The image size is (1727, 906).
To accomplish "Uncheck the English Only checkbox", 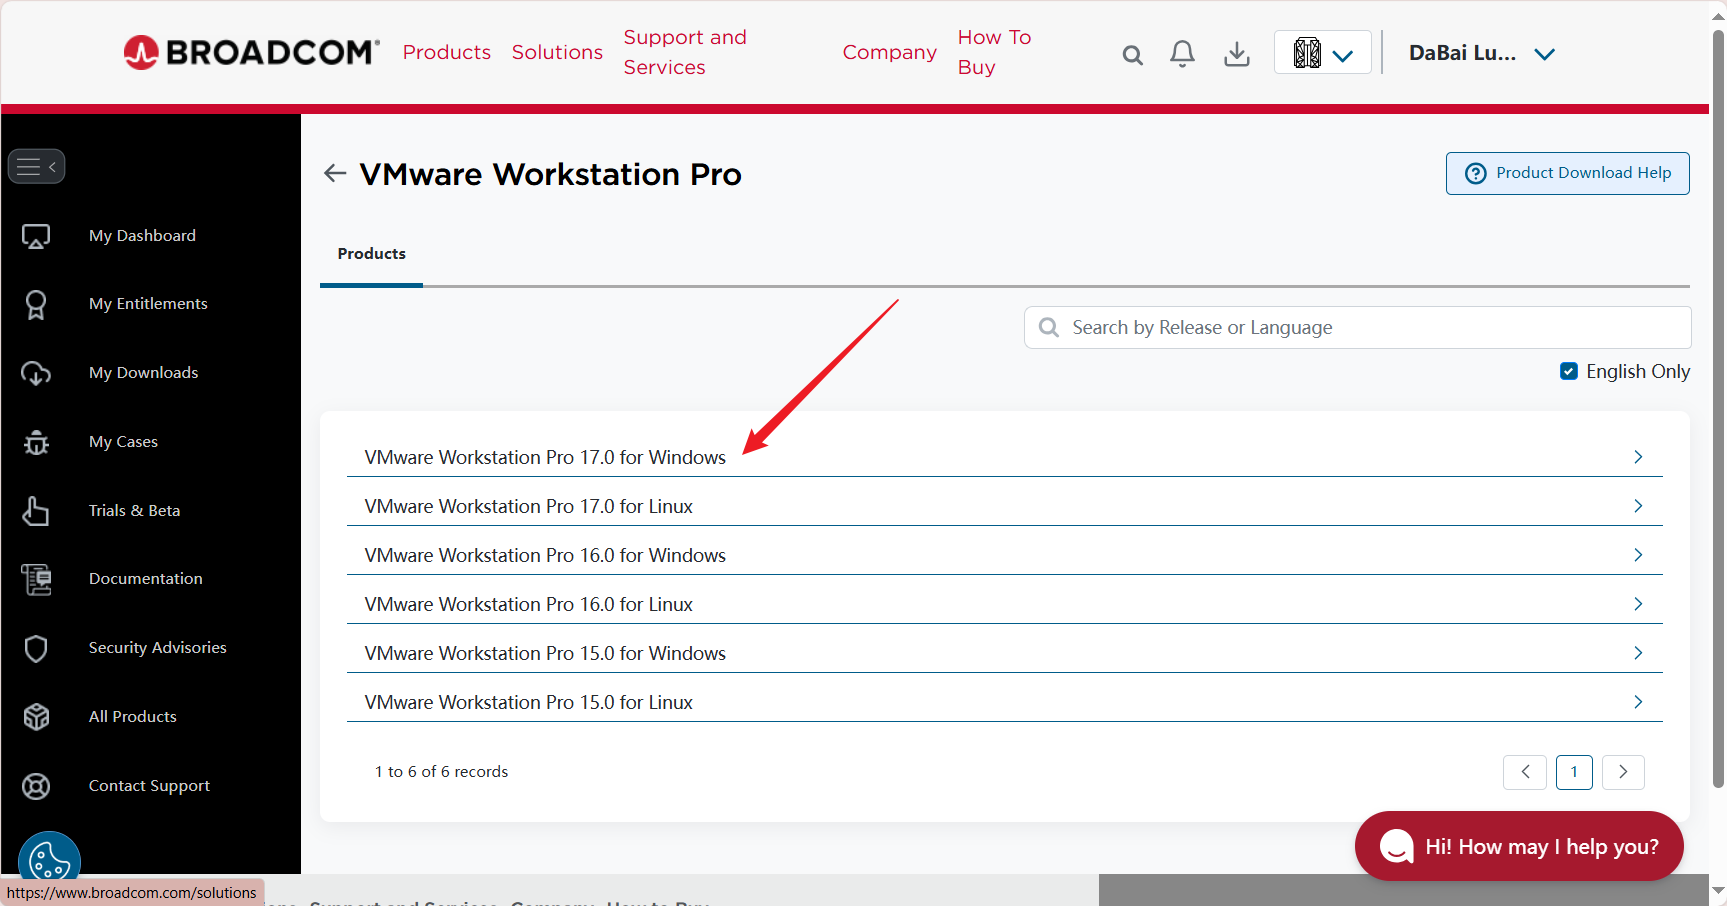I will (x=1569, y=372).
